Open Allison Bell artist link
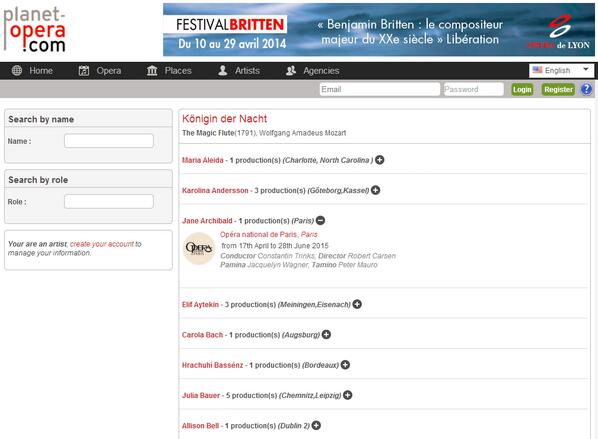Image resolution: width=598 pixels, height=439 pixels. pyautogui.click(x=200, y=426)
